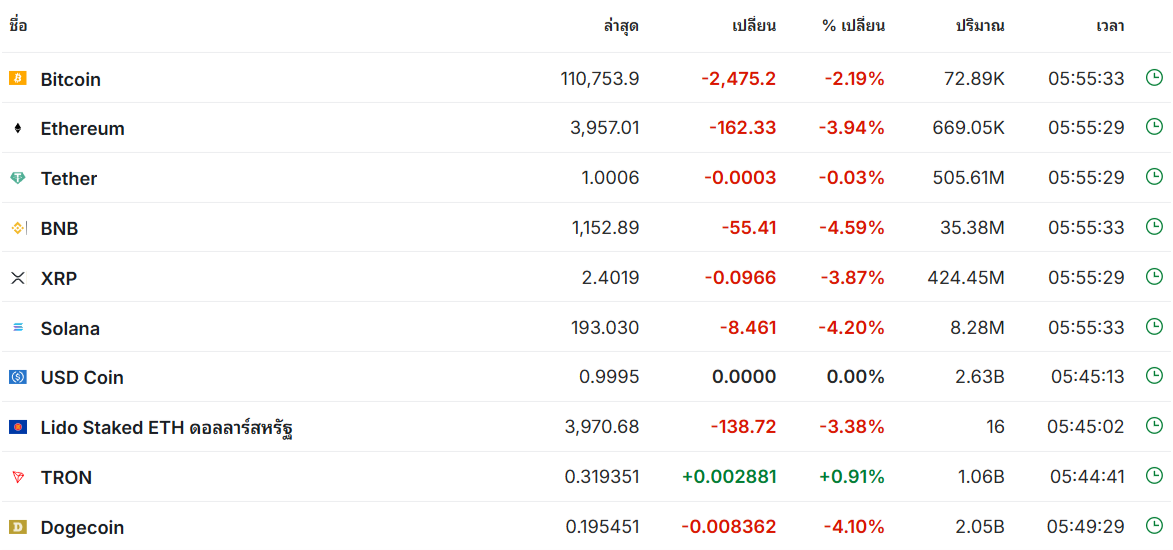Click the Tether logo icon
Screen dimensions: 1173x550
17,178
